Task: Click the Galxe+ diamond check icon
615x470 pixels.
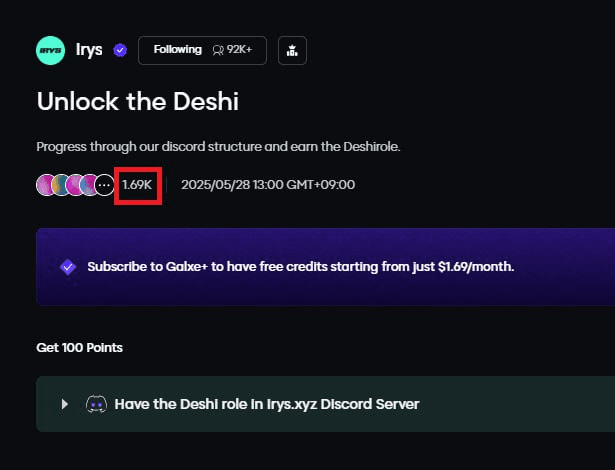Action: point(68,267)
